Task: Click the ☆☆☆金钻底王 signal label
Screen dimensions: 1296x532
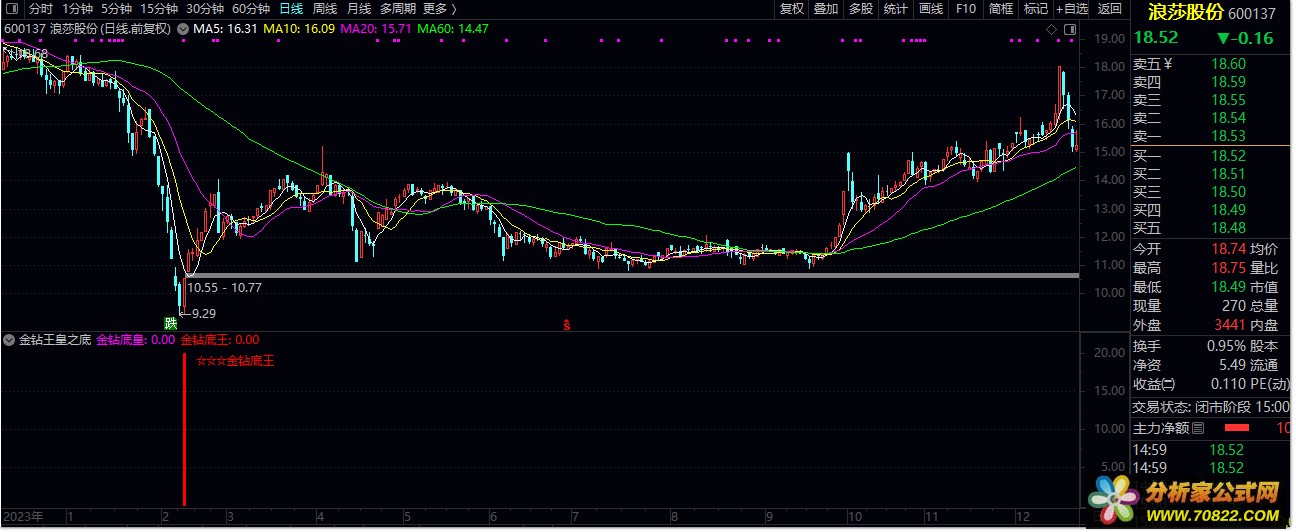Action: click(235, 360)
